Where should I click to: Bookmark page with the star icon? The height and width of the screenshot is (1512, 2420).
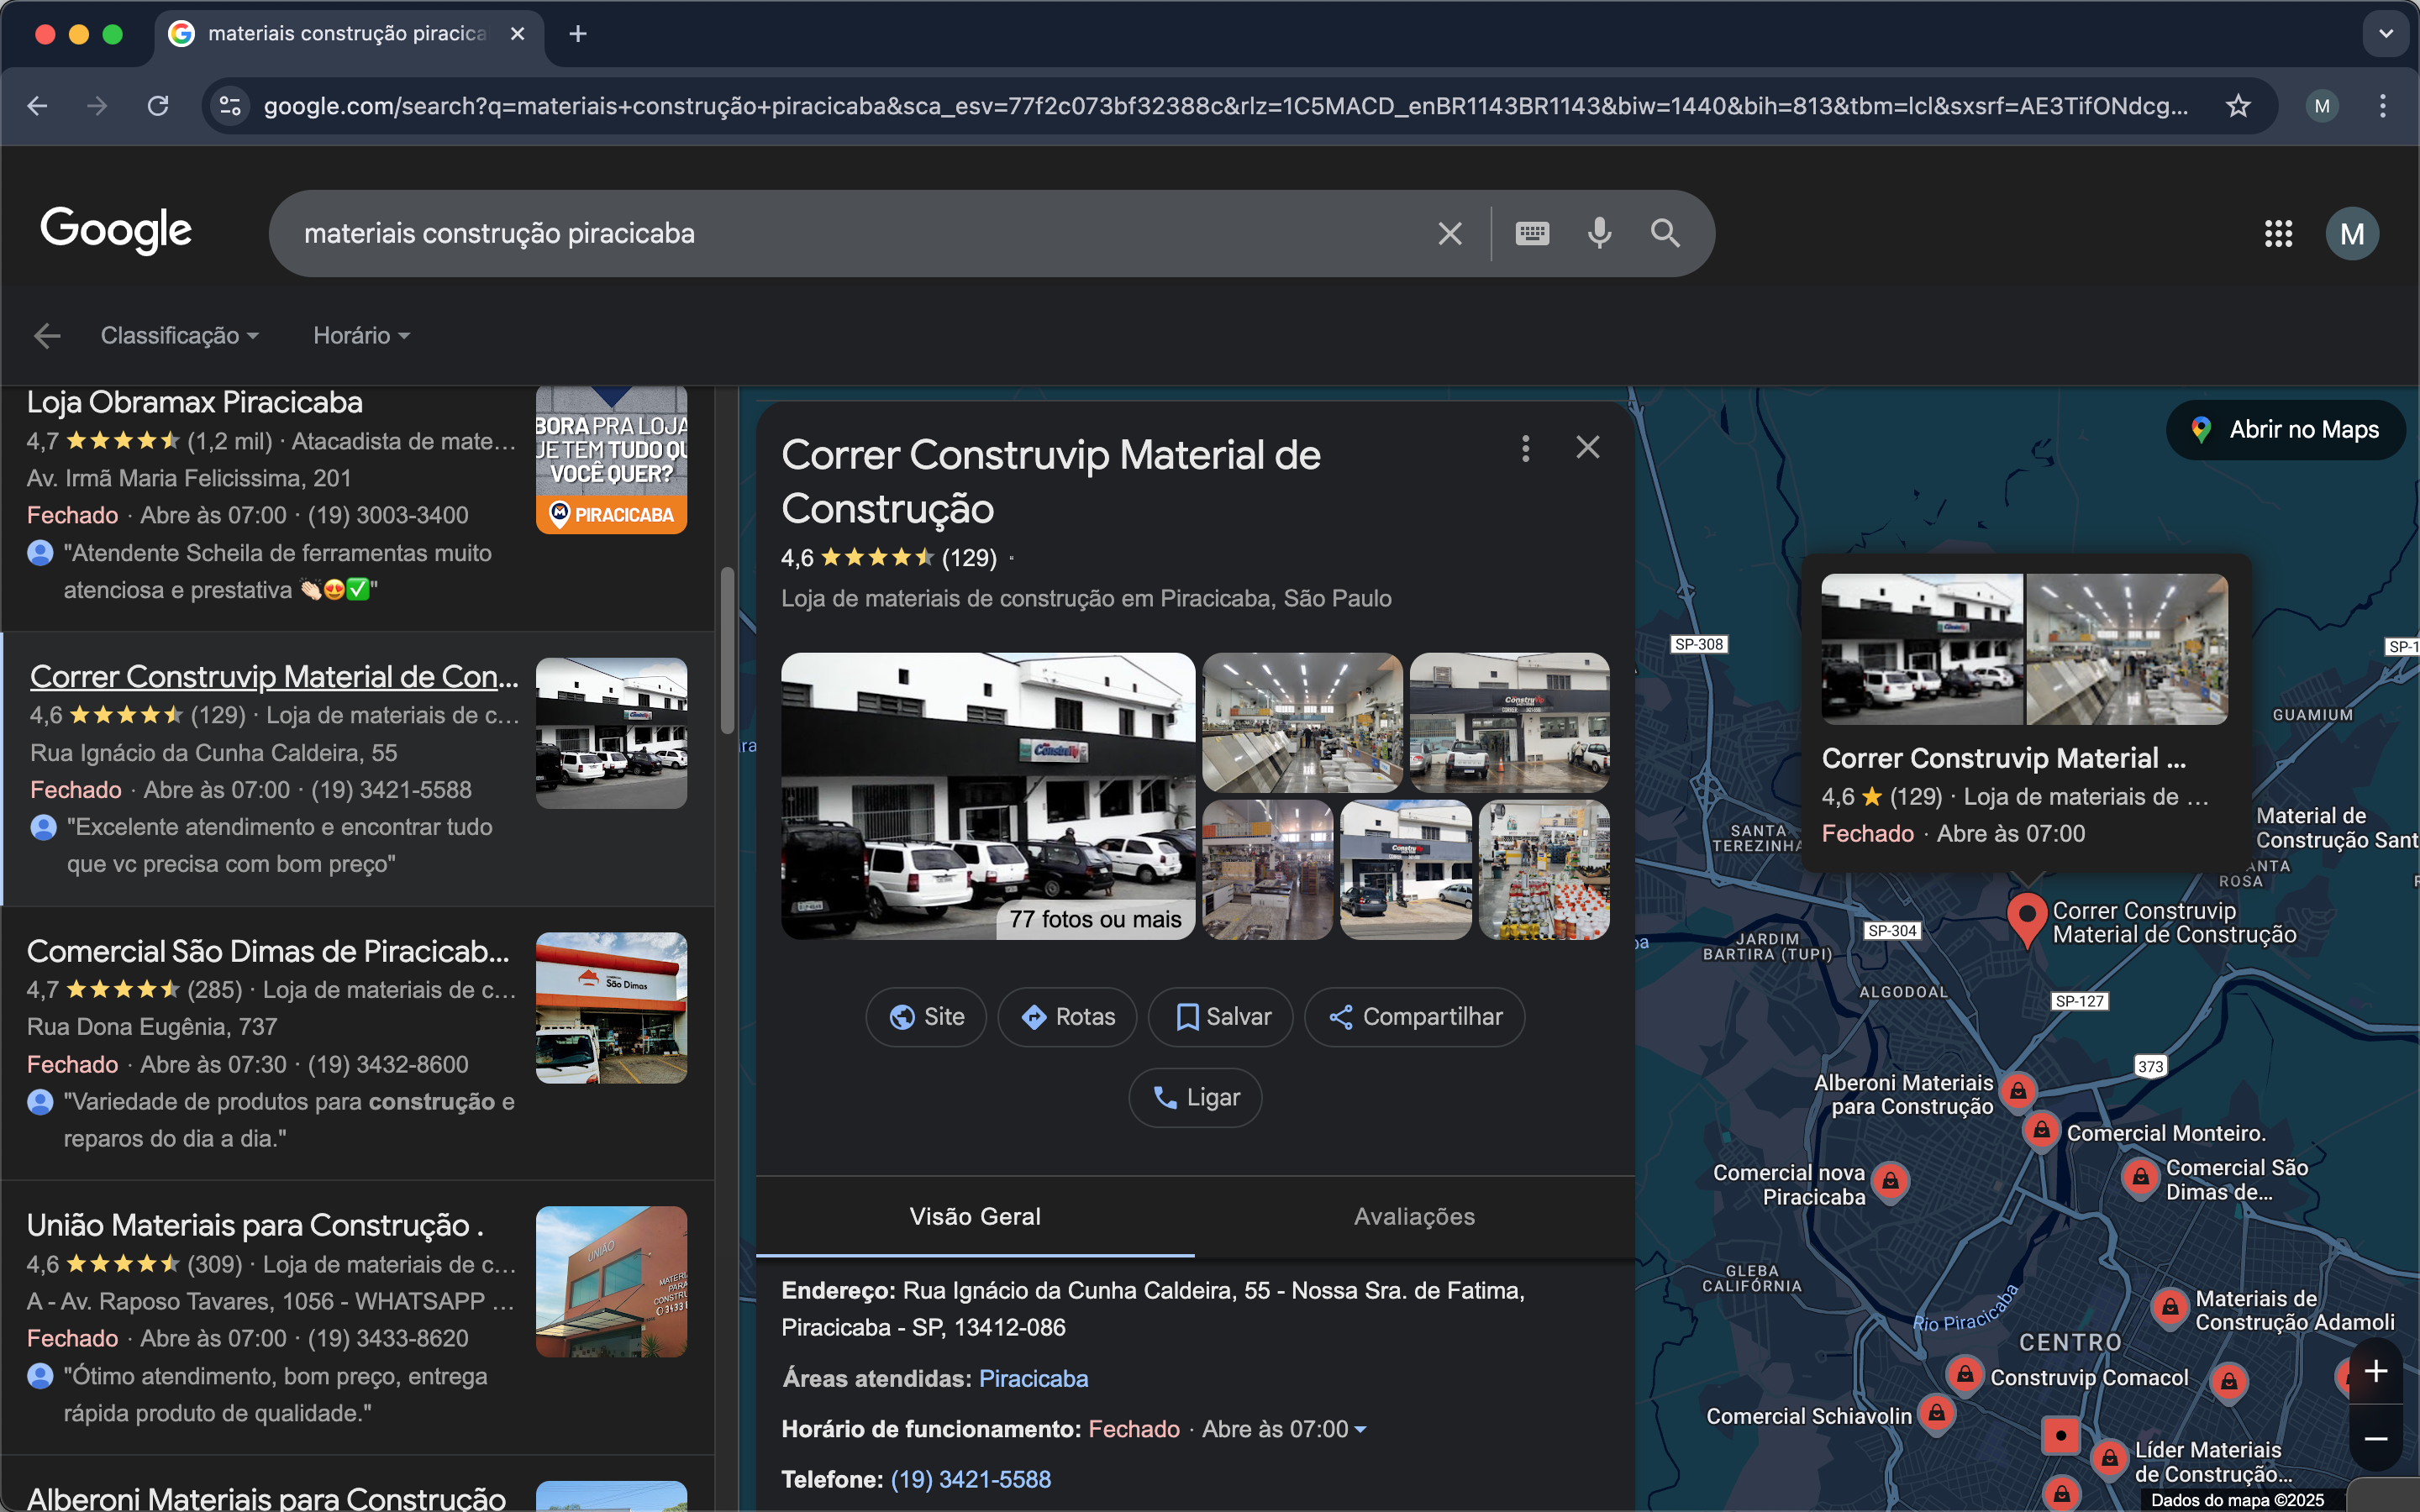pyautogui.click(x=2238, y=106)
